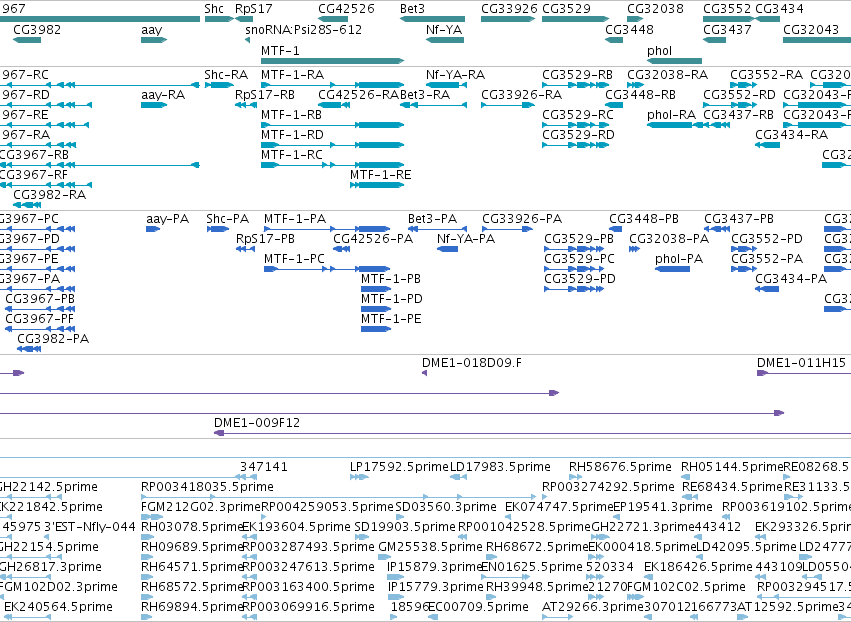Screen dimensions: 851x622
Task: Select the Bet3 gene label
Action: tap(412, 9)
